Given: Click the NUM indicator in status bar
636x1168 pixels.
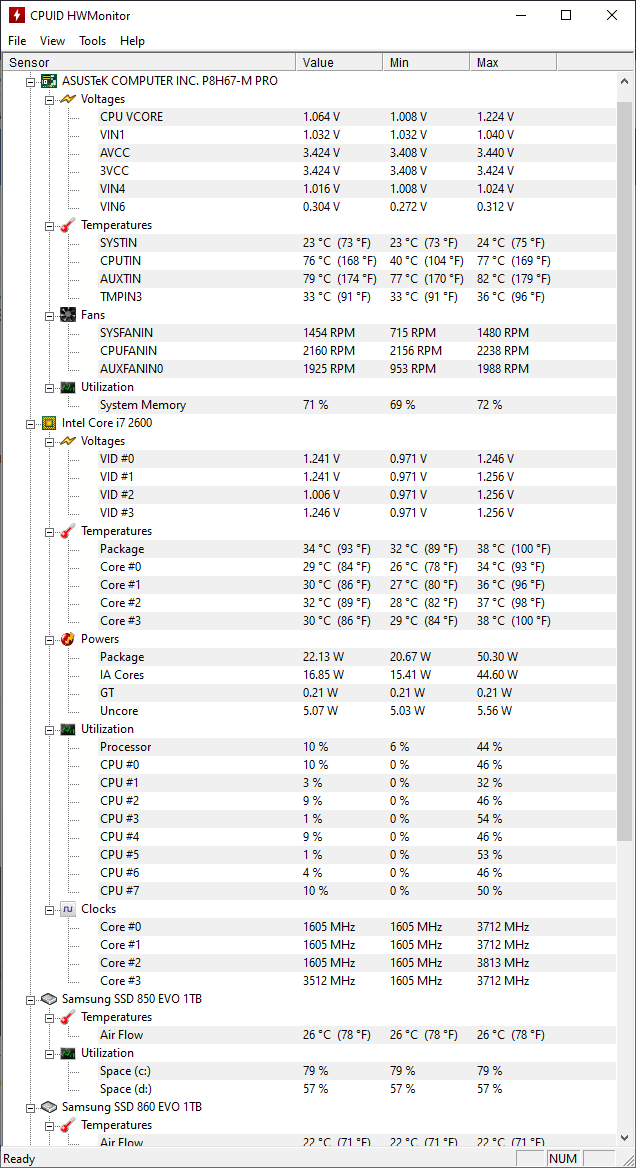Looking at the screenshot, I should tap(563, 1158).
